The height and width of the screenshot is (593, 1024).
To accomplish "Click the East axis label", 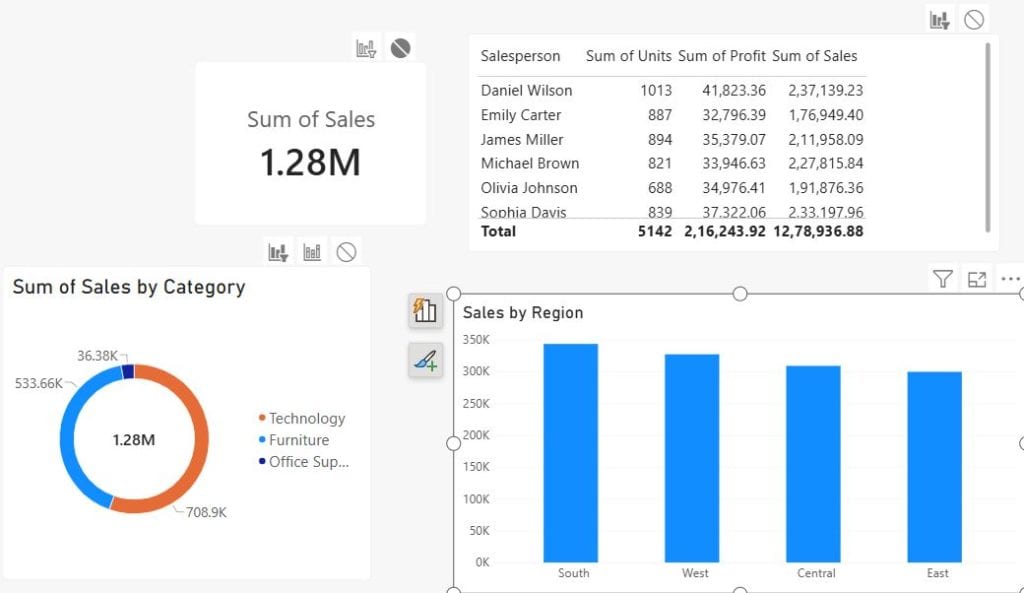I will tap(937, 573).
